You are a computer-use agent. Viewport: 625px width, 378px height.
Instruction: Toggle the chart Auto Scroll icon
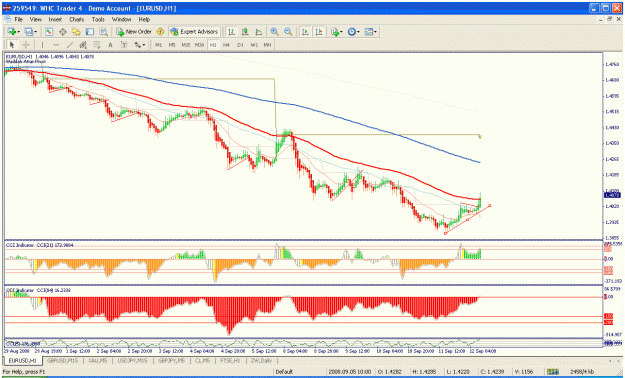[x=305, y=32]
